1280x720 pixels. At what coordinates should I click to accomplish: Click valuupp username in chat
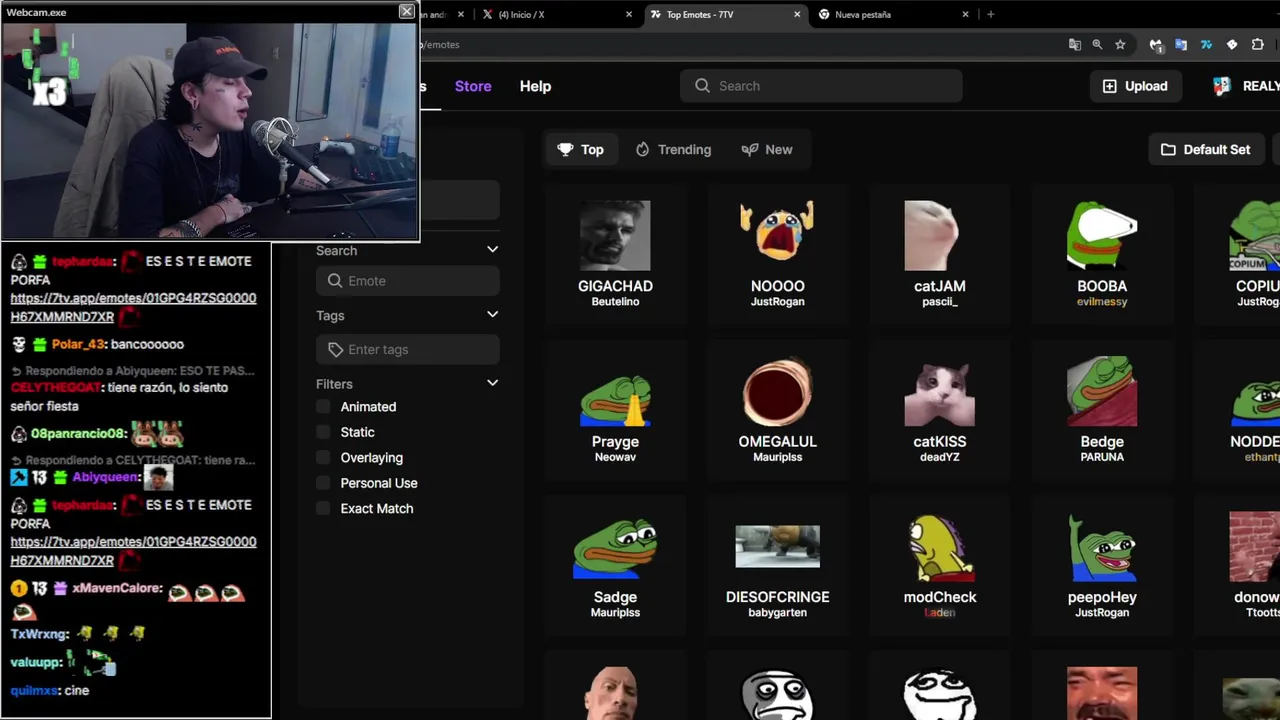coord(35,662)
